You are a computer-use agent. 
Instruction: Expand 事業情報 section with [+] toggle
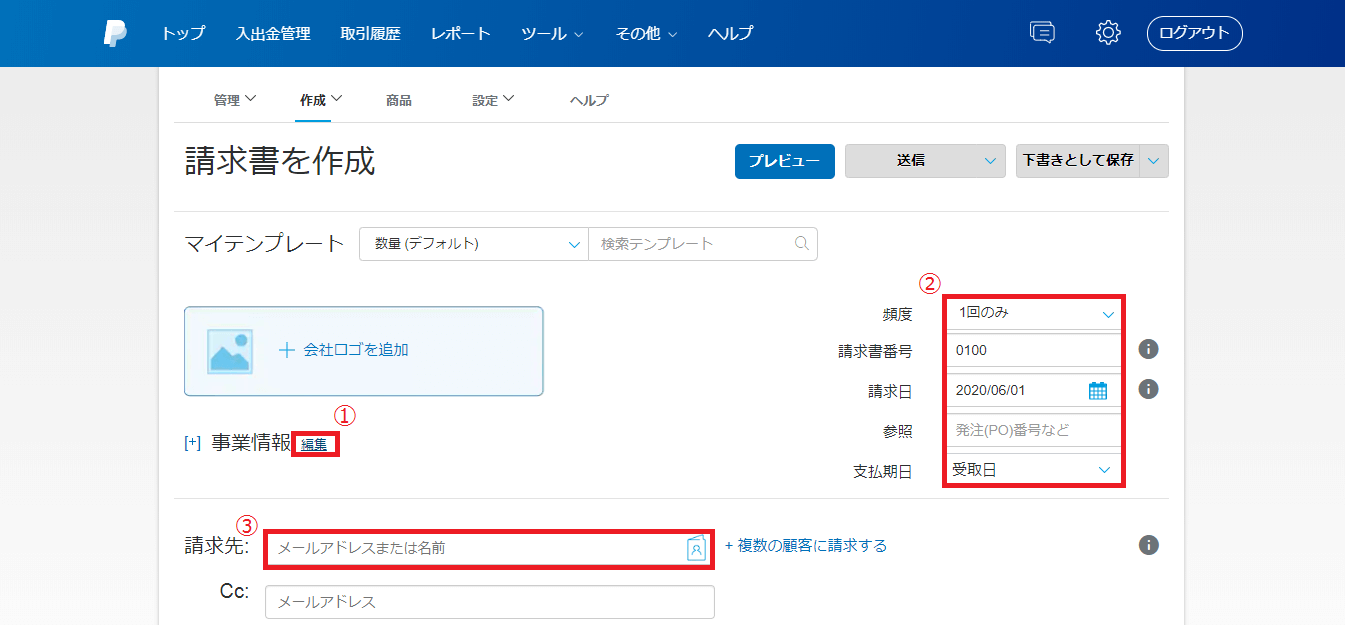(193, 443)
